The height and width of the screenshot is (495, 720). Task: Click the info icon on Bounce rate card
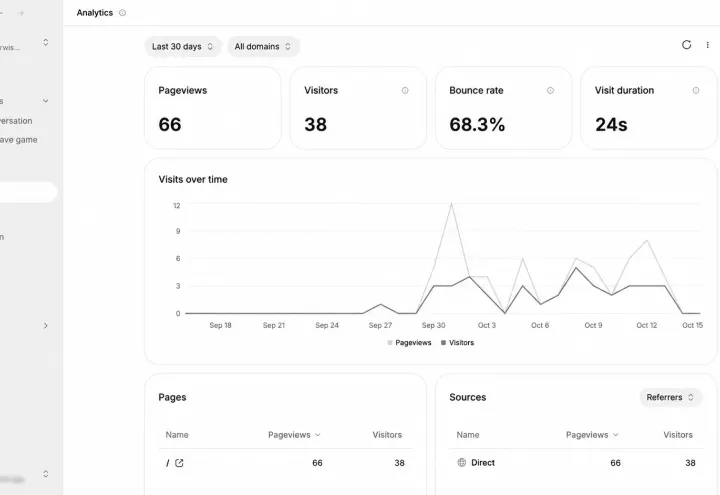550,90
